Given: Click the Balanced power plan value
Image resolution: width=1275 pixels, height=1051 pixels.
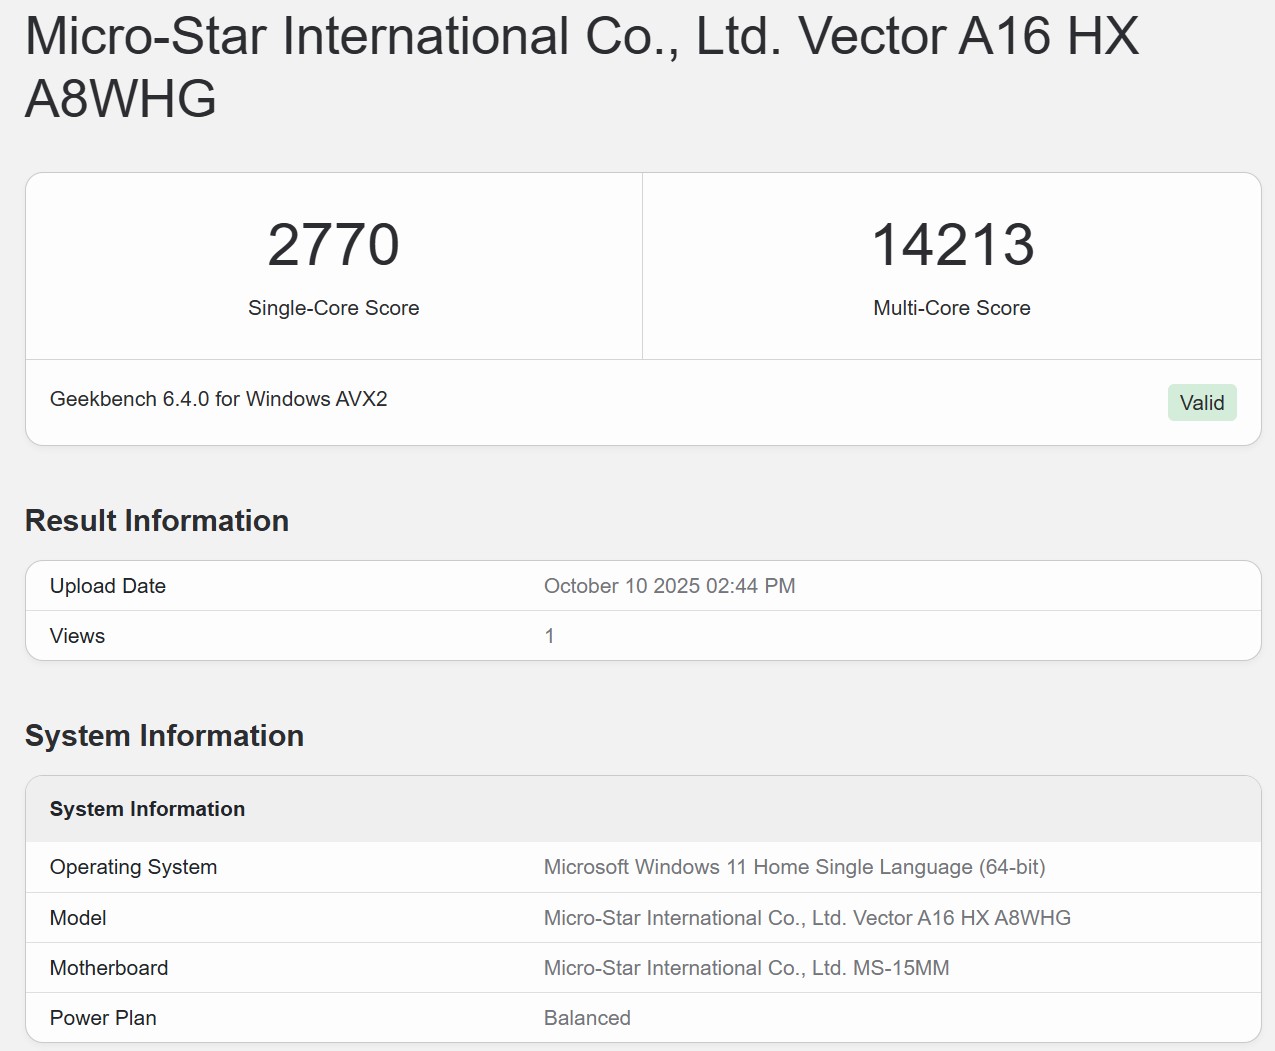Looking at the screenshot, I should (x=587, y=1018).
